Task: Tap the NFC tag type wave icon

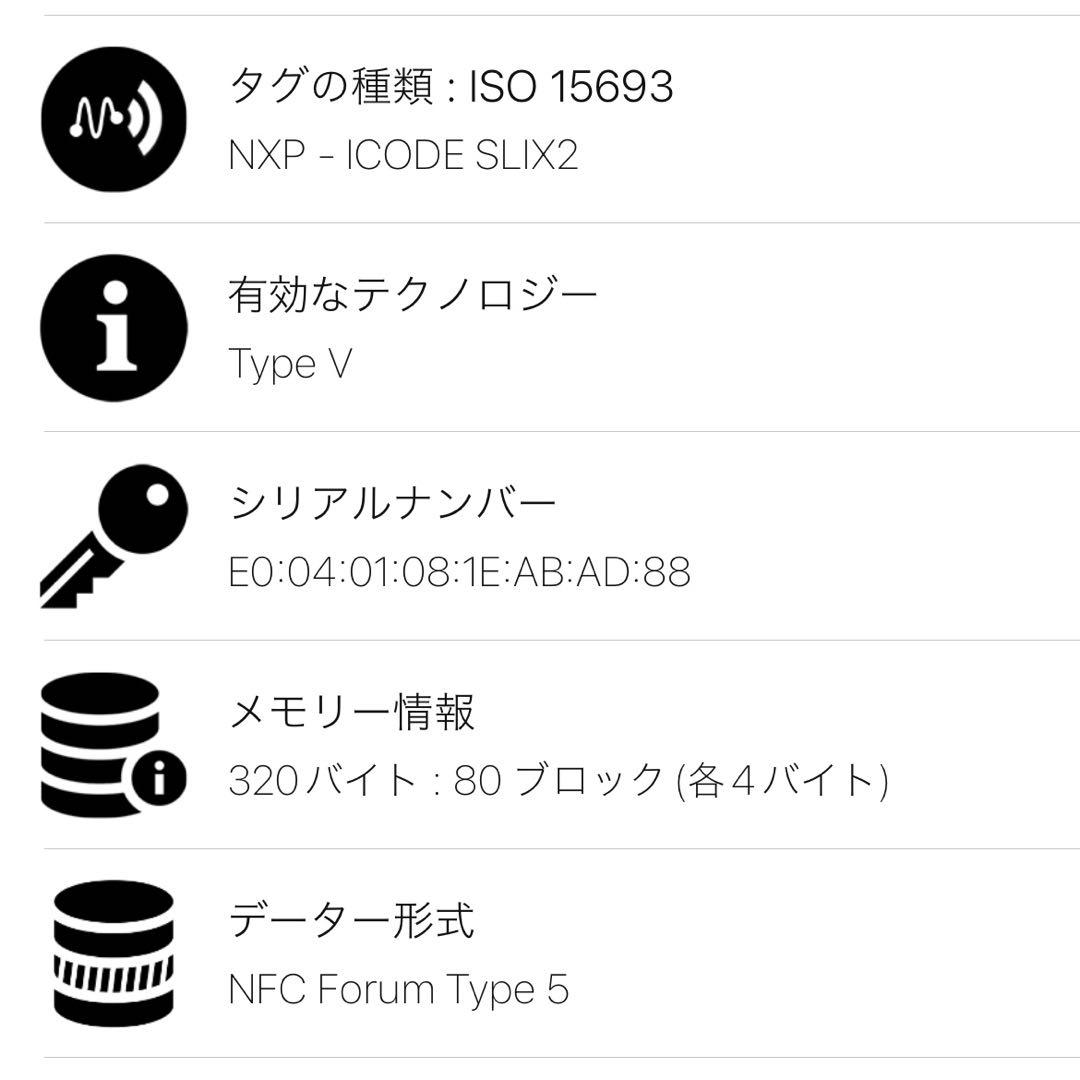Action: [114, 119]
